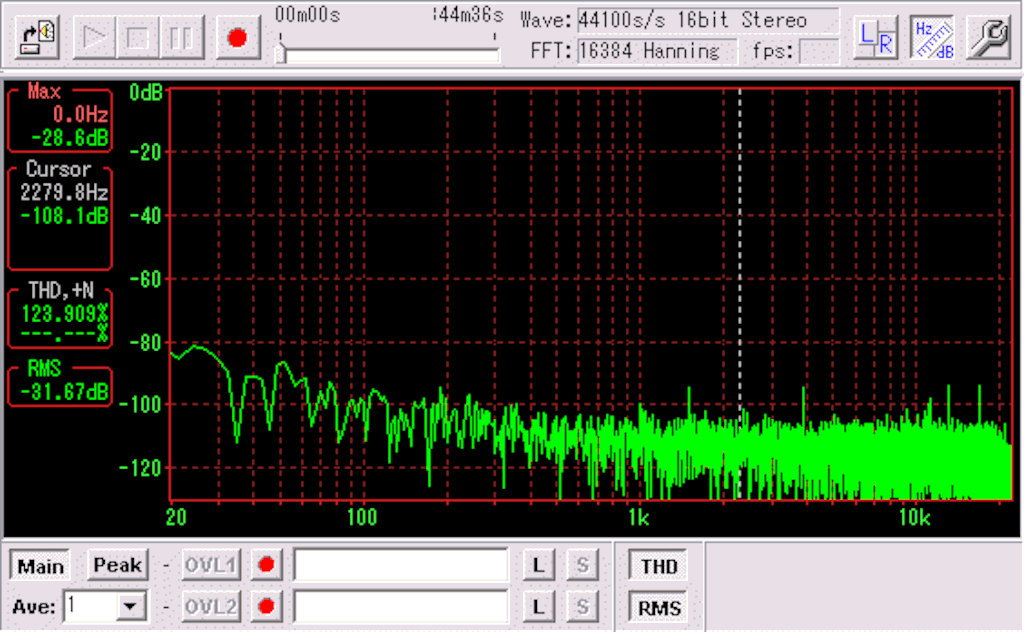Click the 1k label on the frequency axis
The image size is (1024, 632).
tap(639, 518)
